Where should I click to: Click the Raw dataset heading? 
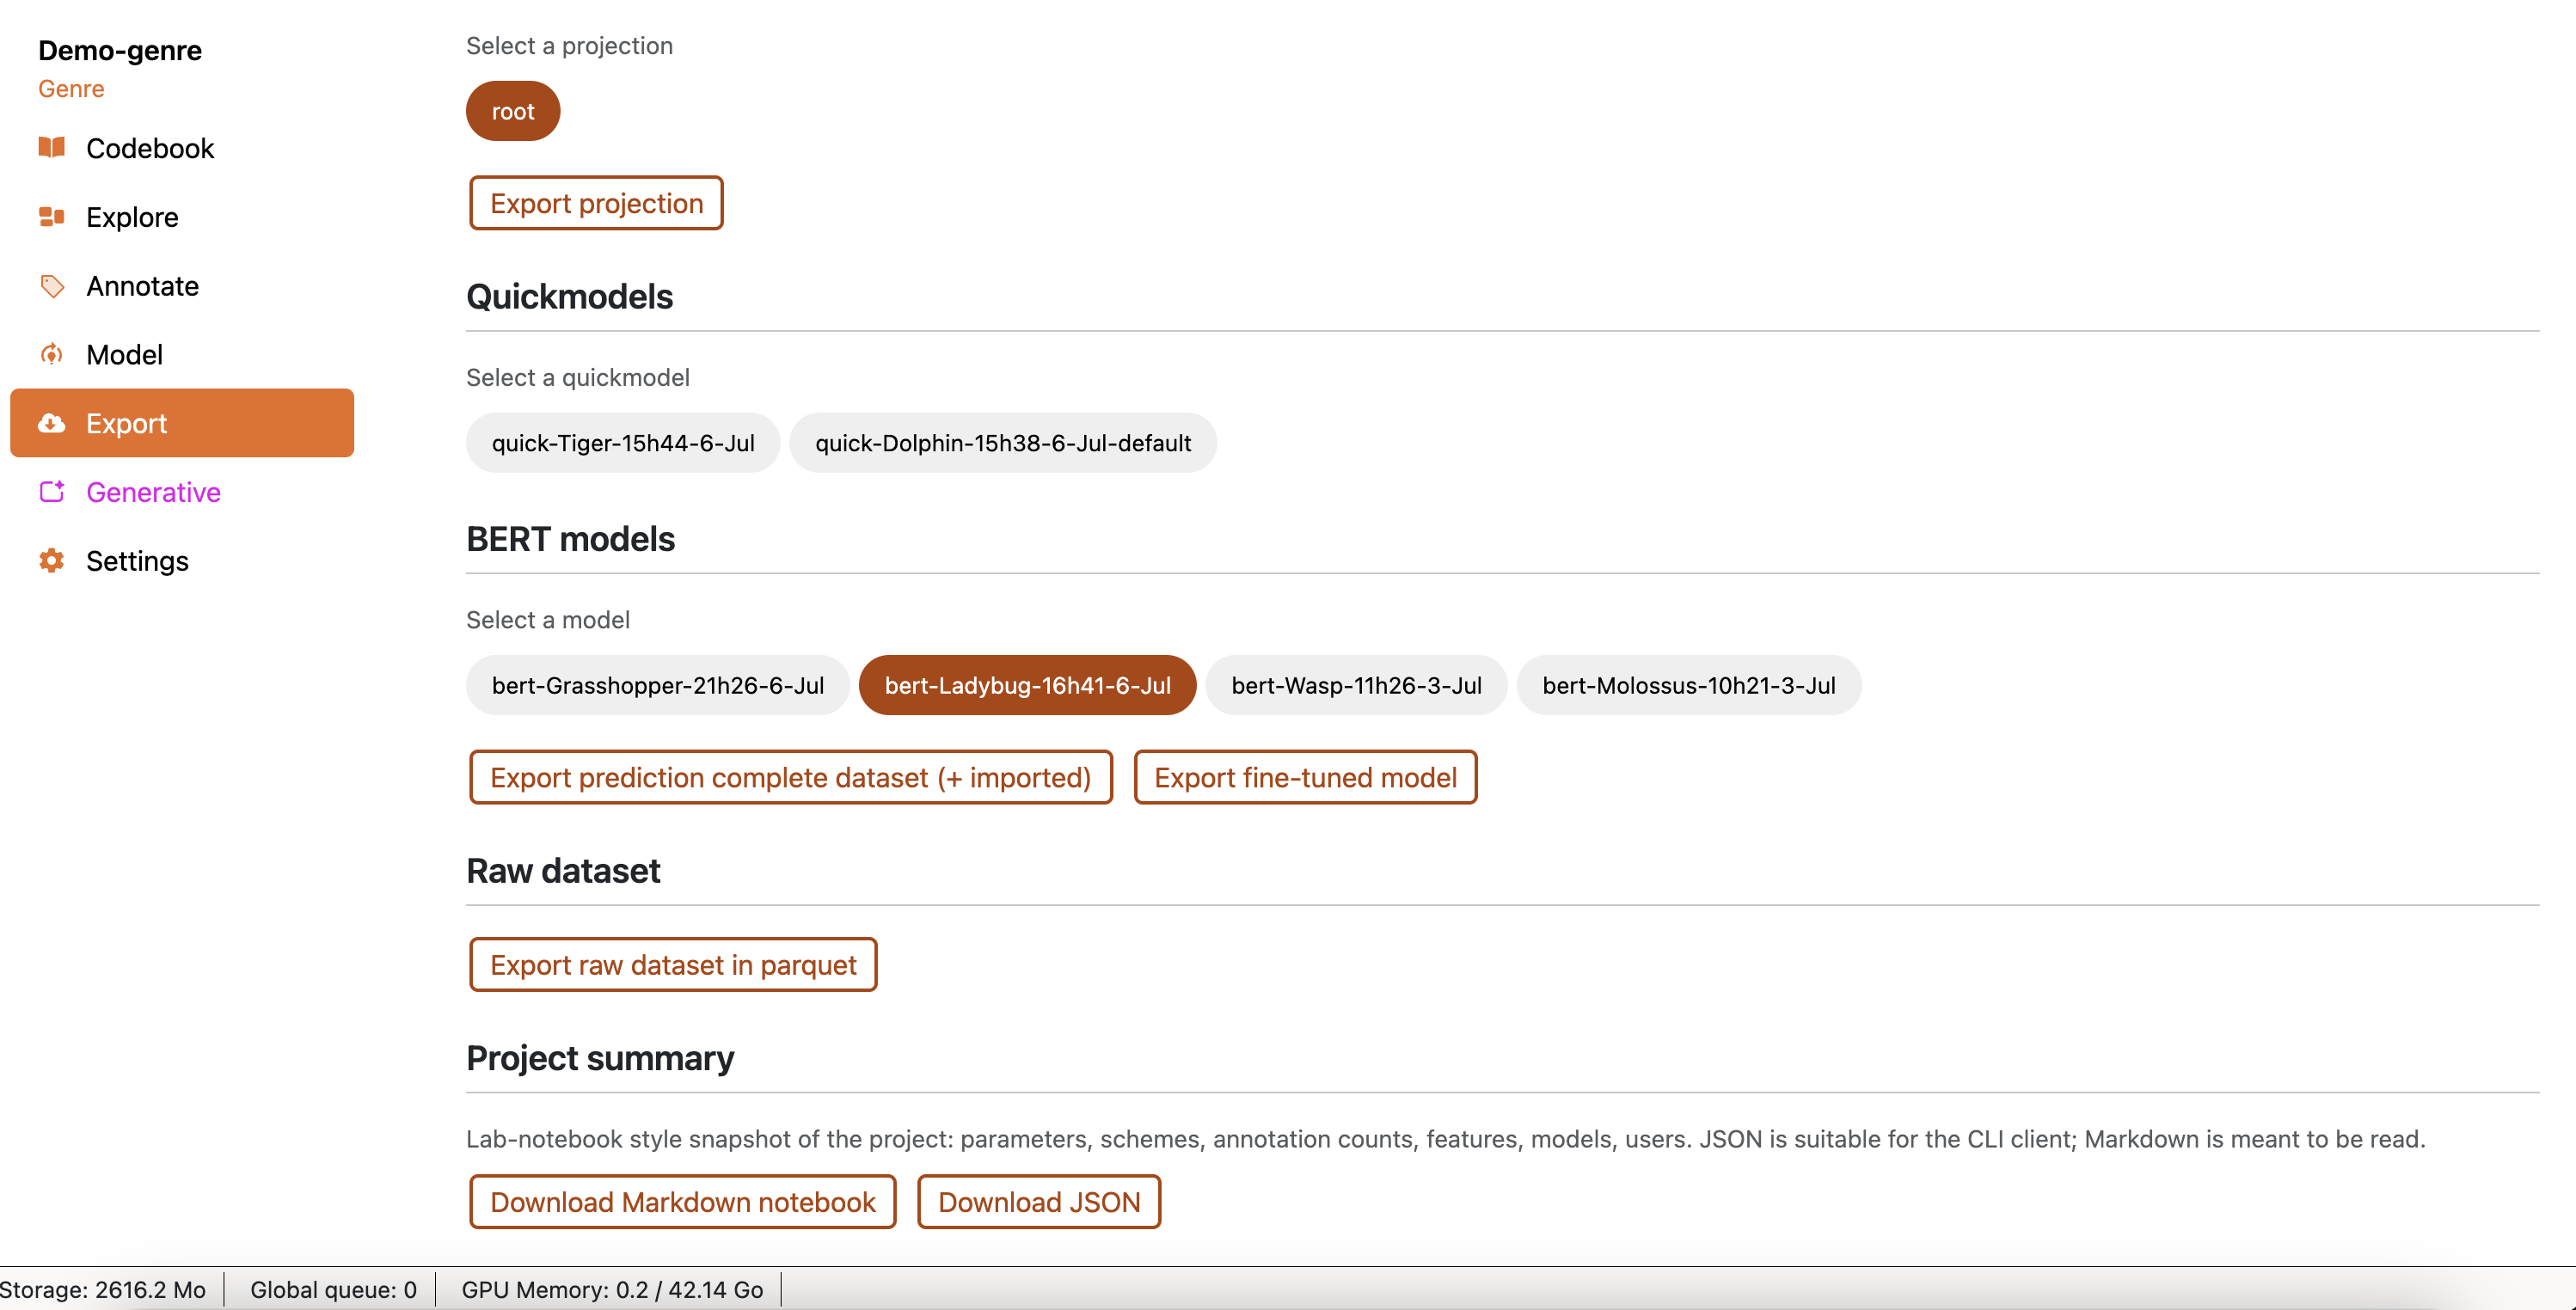point(563,871)
